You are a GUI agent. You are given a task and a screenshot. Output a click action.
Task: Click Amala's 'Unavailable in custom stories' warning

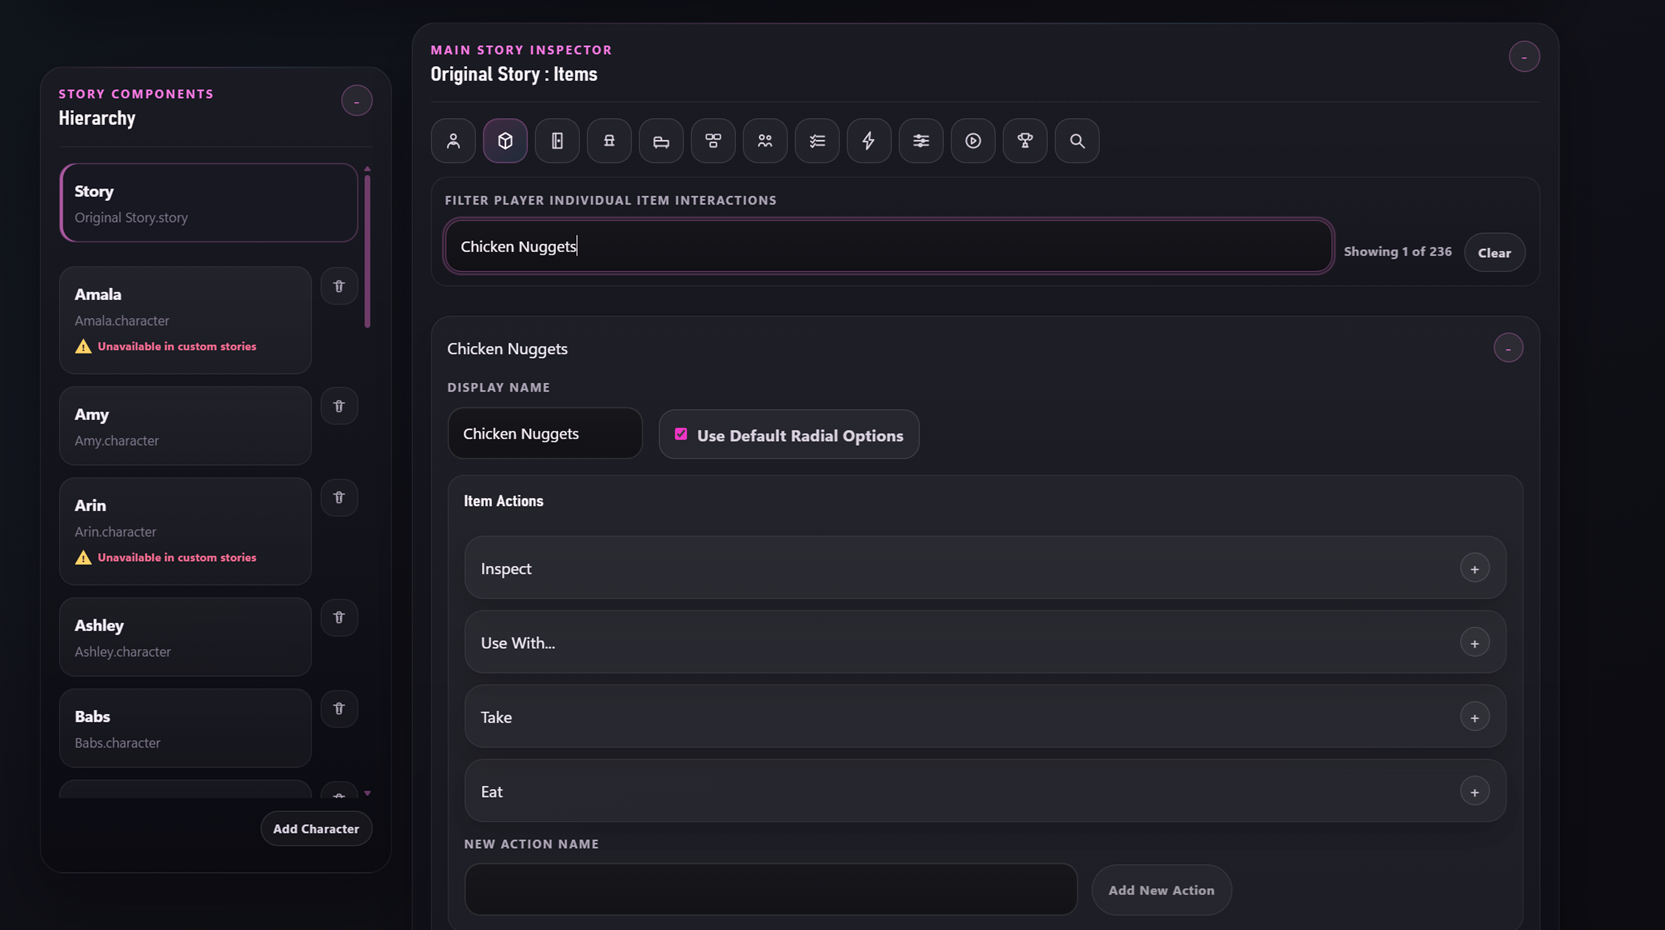[x=176, y=346]
